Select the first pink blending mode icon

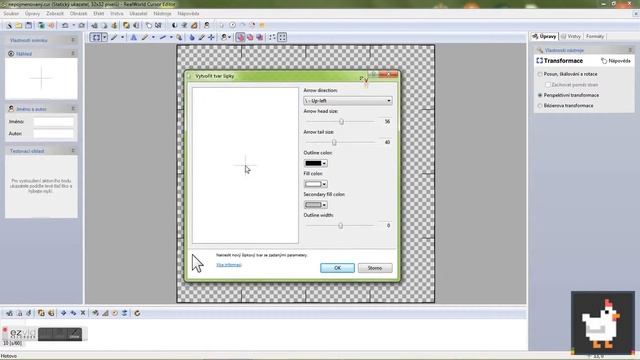240,38
